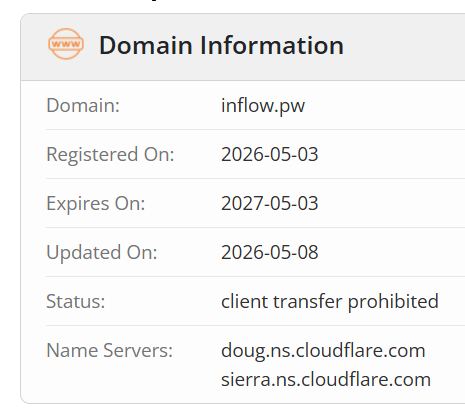465x409 pixels.
Task: Click the Registered On: label
Action: coord(110,155)
